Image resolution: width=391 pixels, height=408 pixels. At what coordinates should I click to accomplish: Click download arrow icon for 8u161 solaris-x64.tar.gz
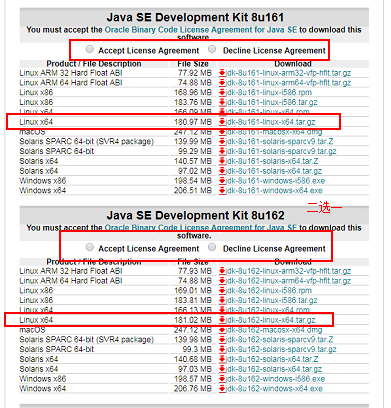(222, 171)
